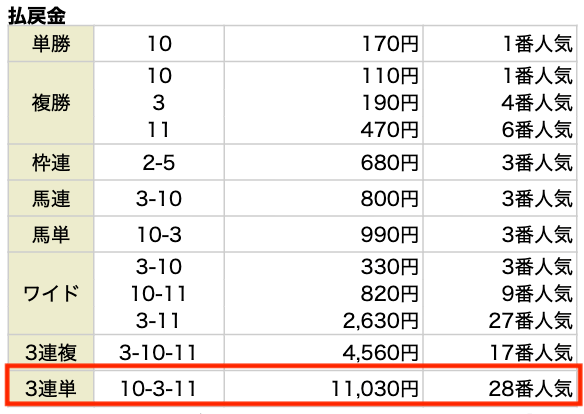
Task: Click the 払戻金 heading
Action: 37,16
